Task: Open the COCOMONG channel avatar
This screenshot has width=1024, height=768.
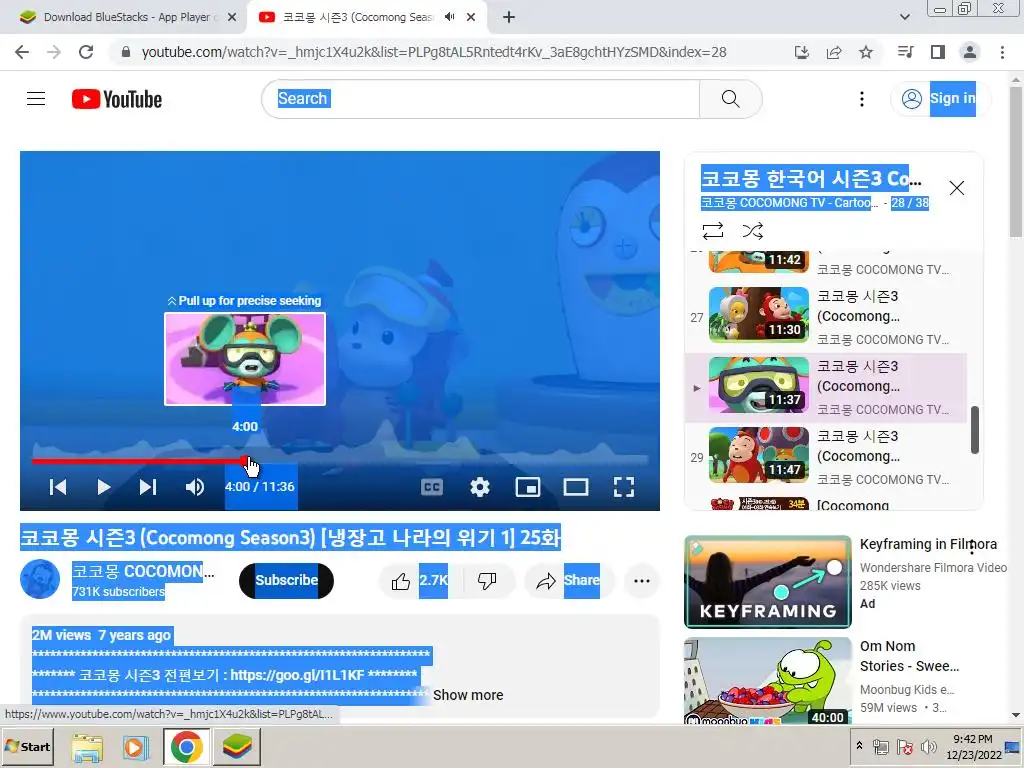Action: coord(40,579)
